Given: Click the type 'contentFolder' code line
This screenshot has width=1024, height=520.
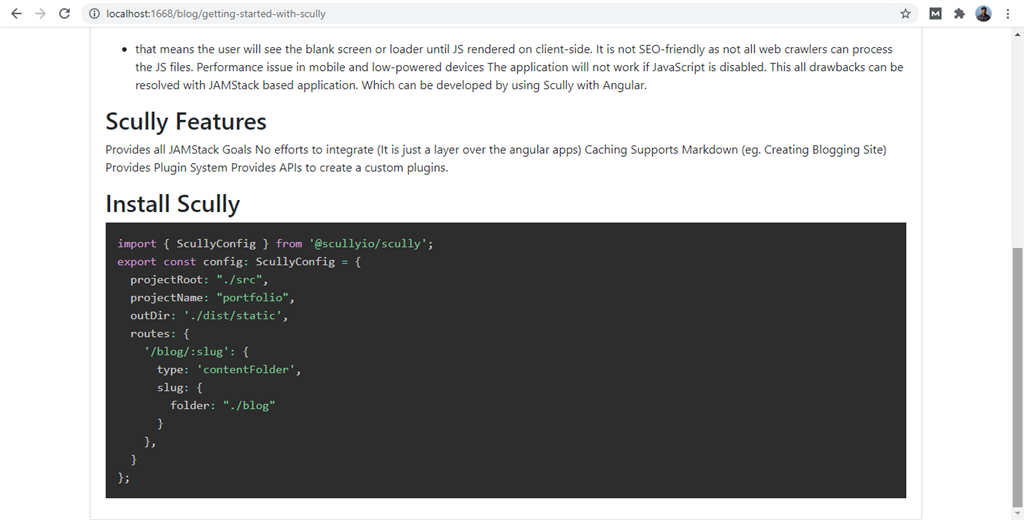Looking at the screenshot, I should point(228,369).
